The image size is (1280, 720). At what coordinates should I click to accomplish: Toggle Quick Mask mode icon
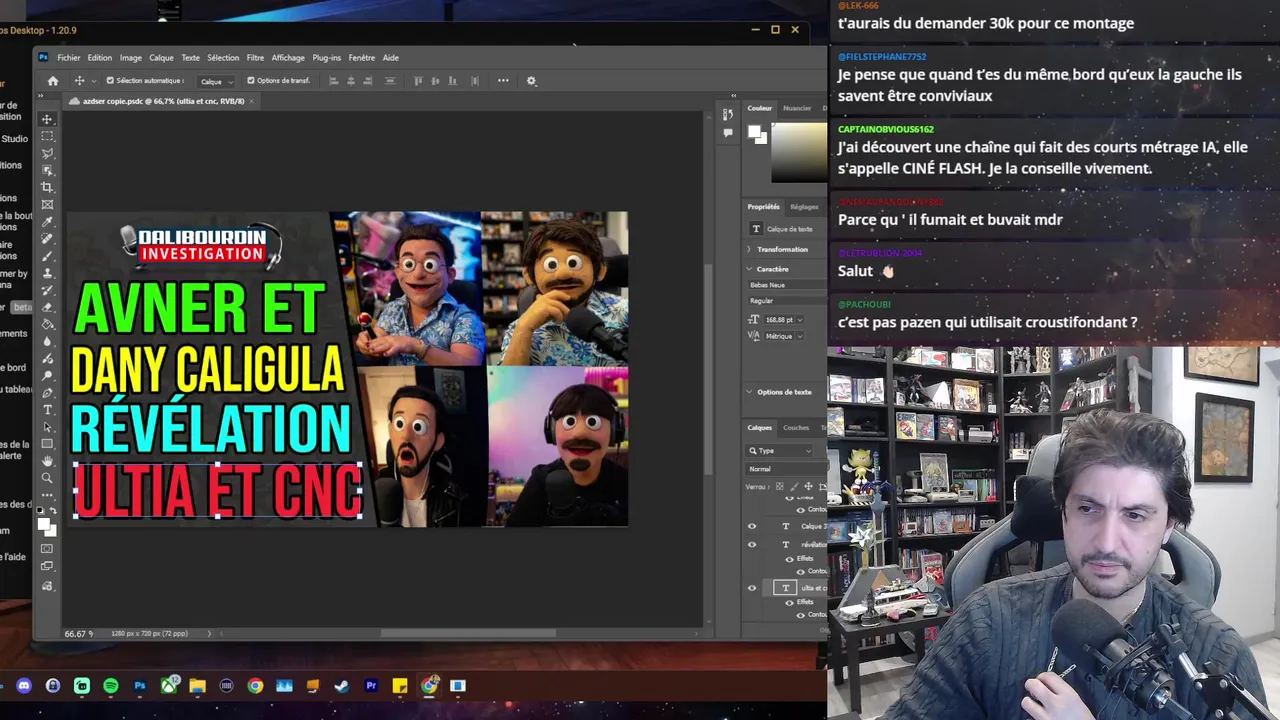(x=47, y=549)
